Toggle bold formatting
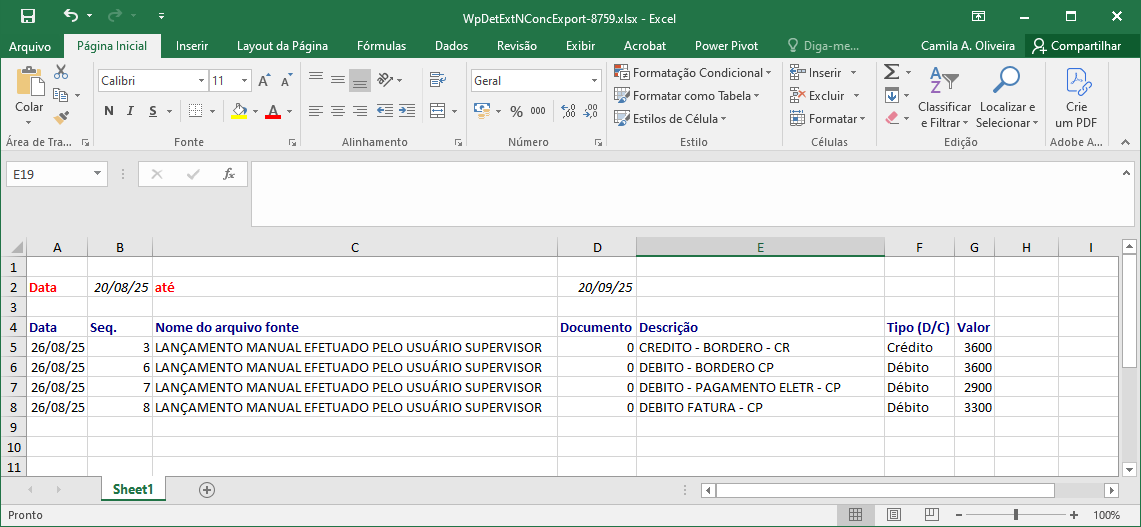Image resolution: width=1141 pixels, height=527 pixels. (x=109, y=111)
